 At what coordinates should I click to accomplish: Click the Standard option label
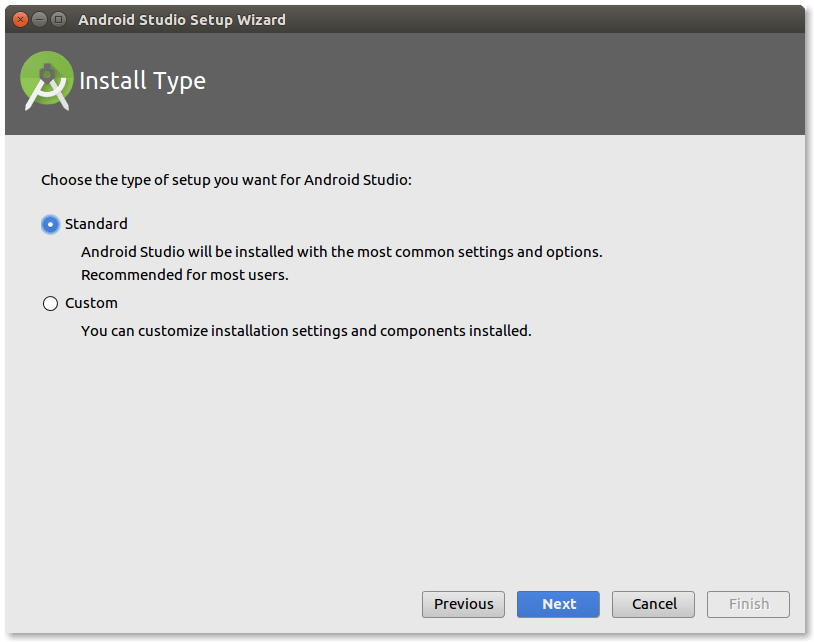[96, 224]
